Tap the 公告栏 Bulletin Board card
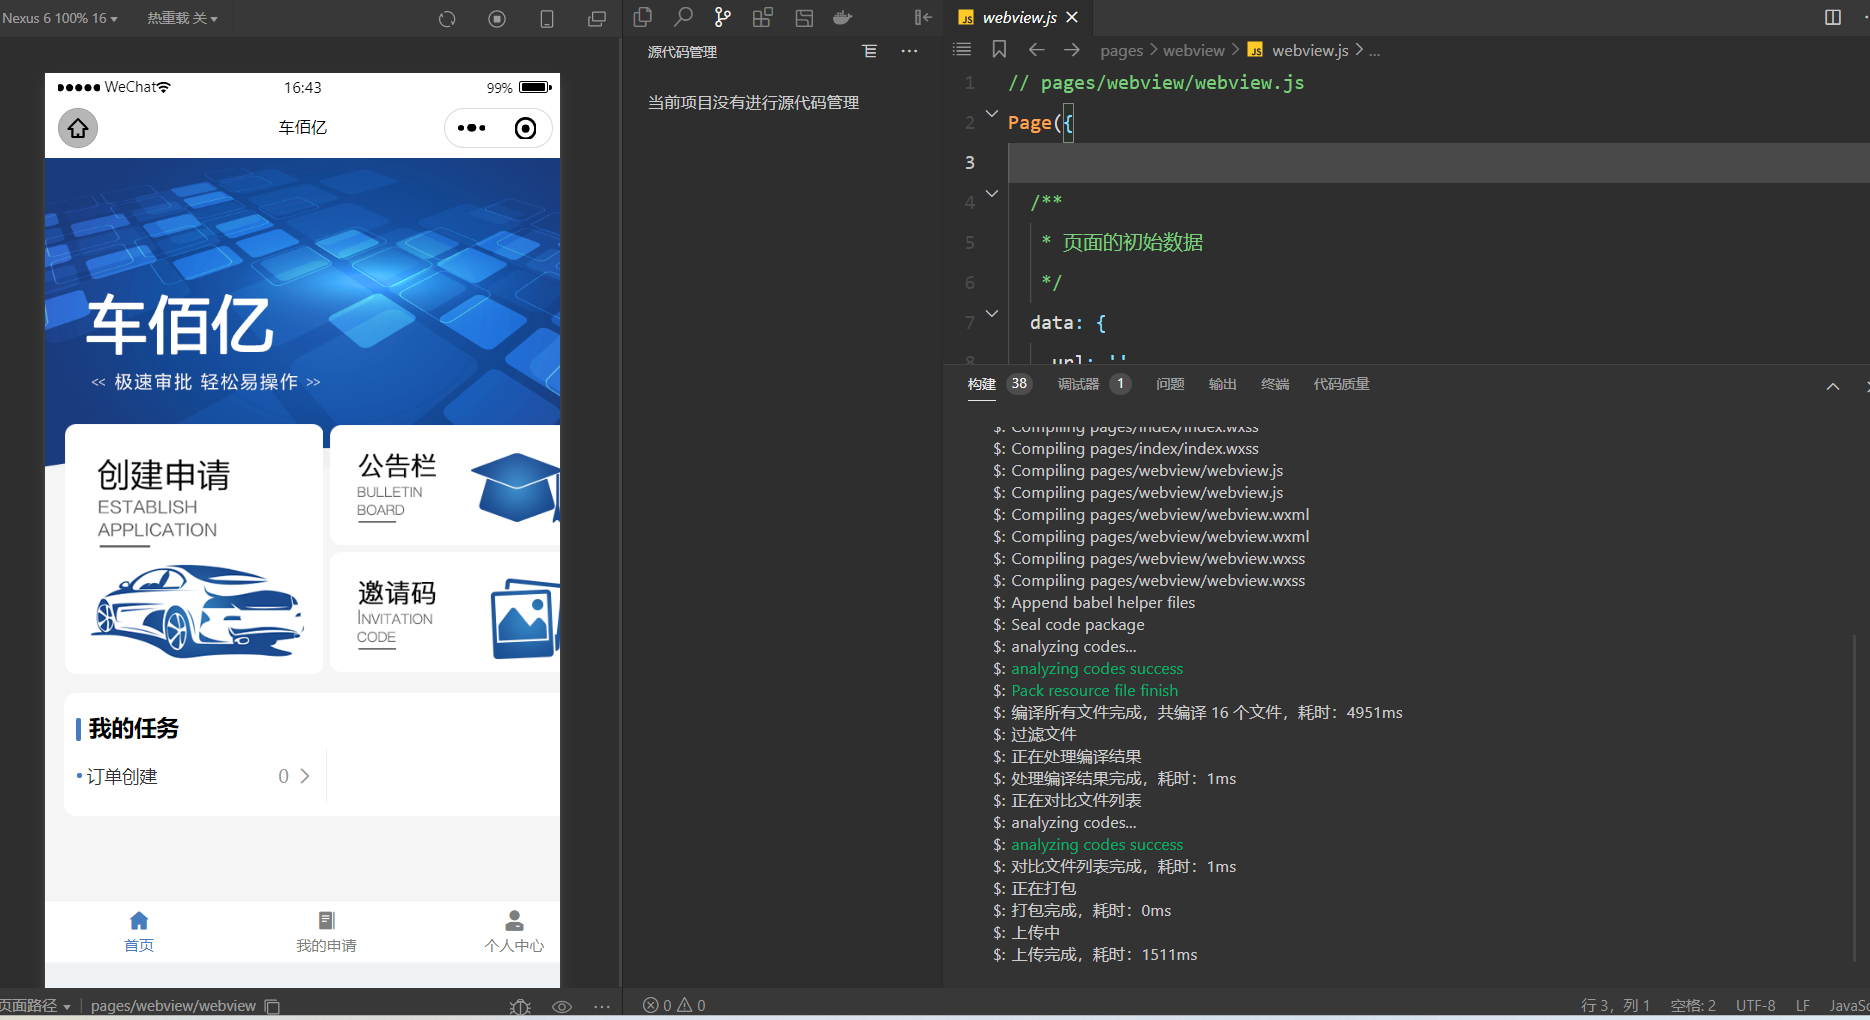Viewport: 1870px width, 1020px height. click(x=445, y=485)
